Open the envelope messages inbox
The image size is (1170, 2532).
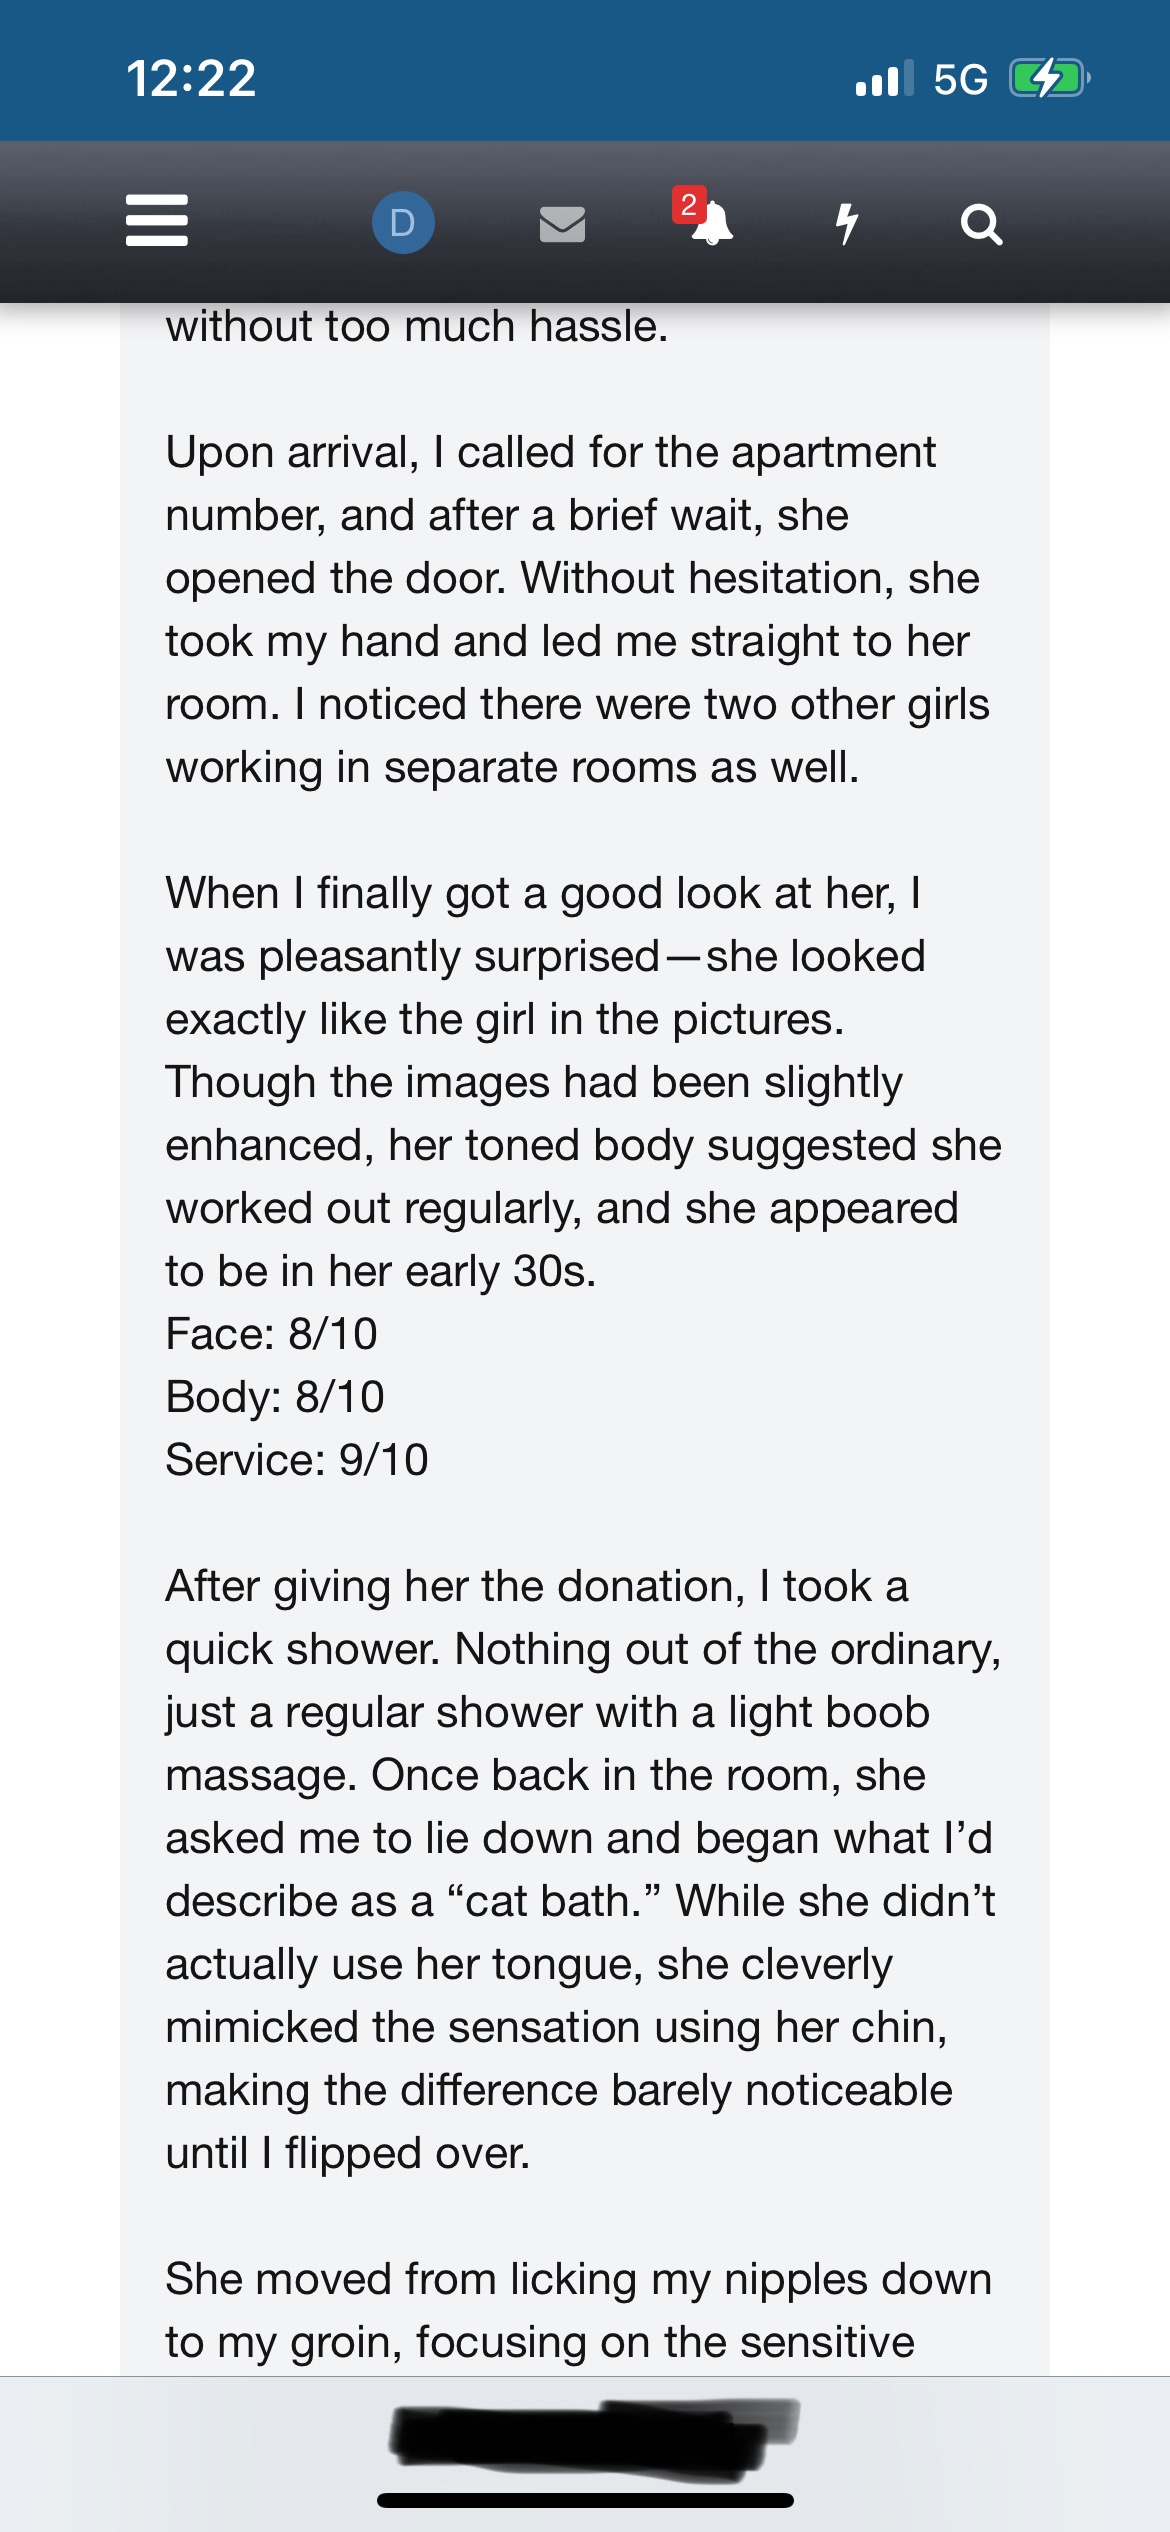click(562, 224)
